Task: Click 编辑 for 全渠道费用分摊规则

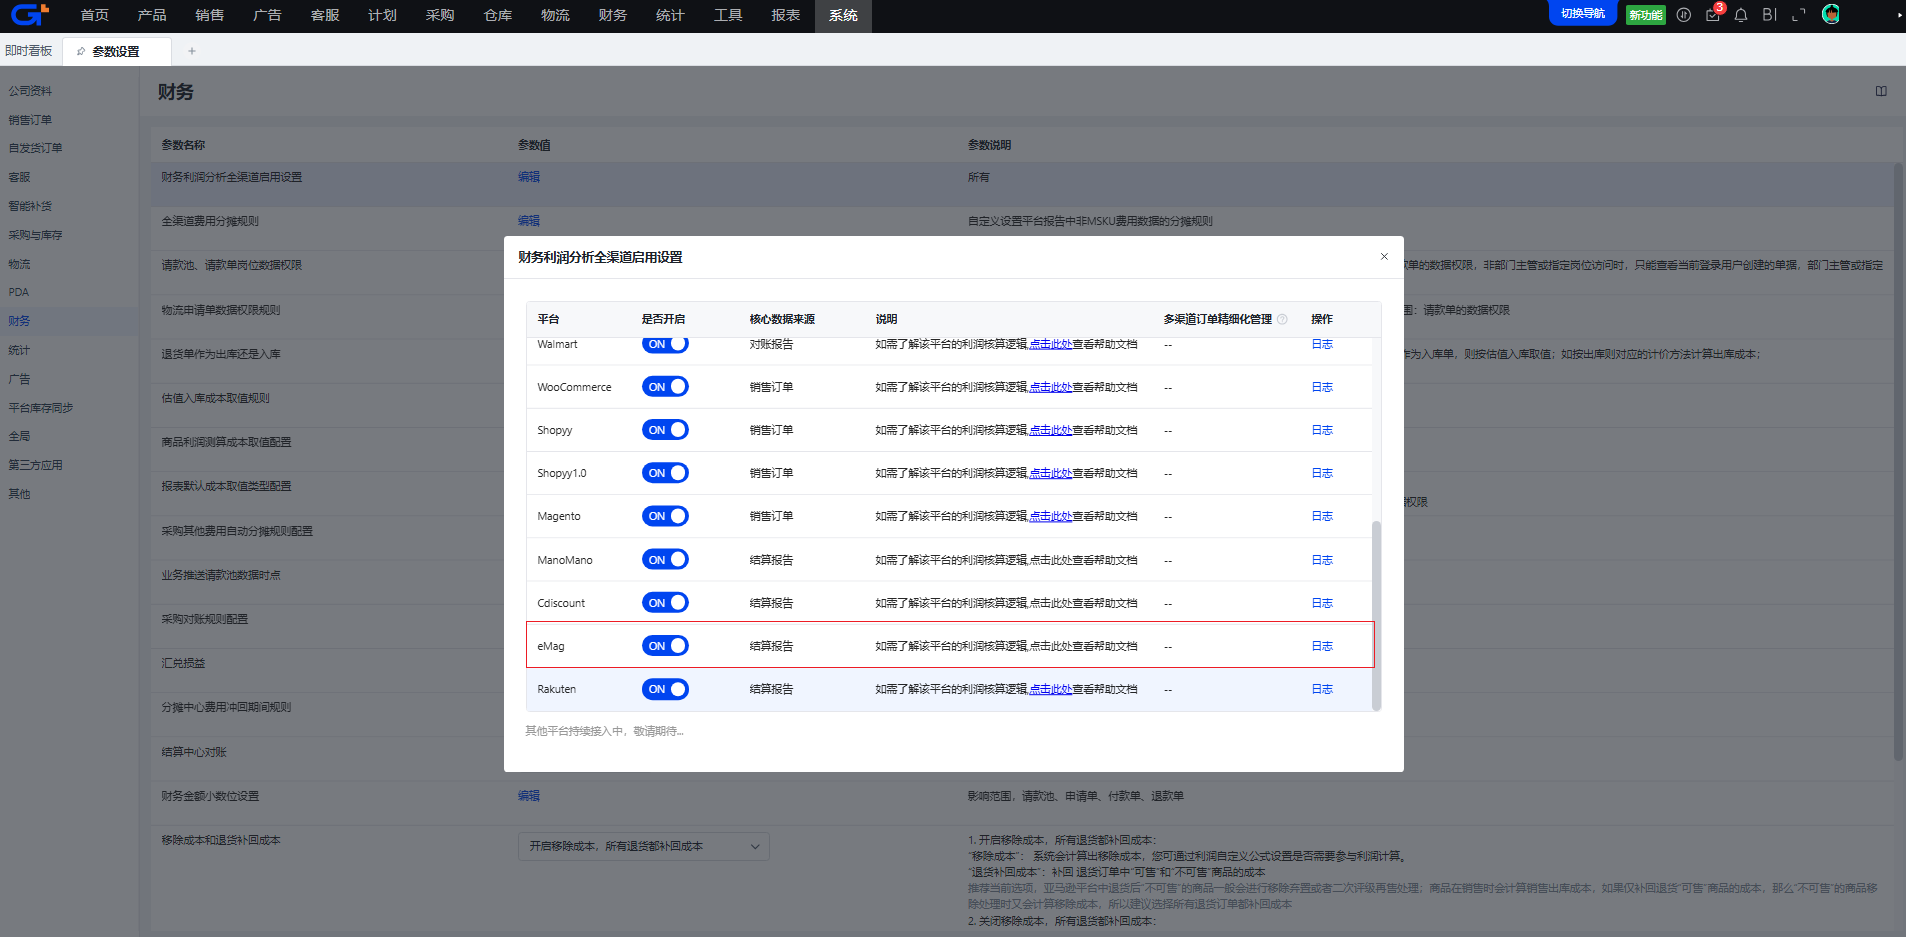Action: tap(529, 221)
